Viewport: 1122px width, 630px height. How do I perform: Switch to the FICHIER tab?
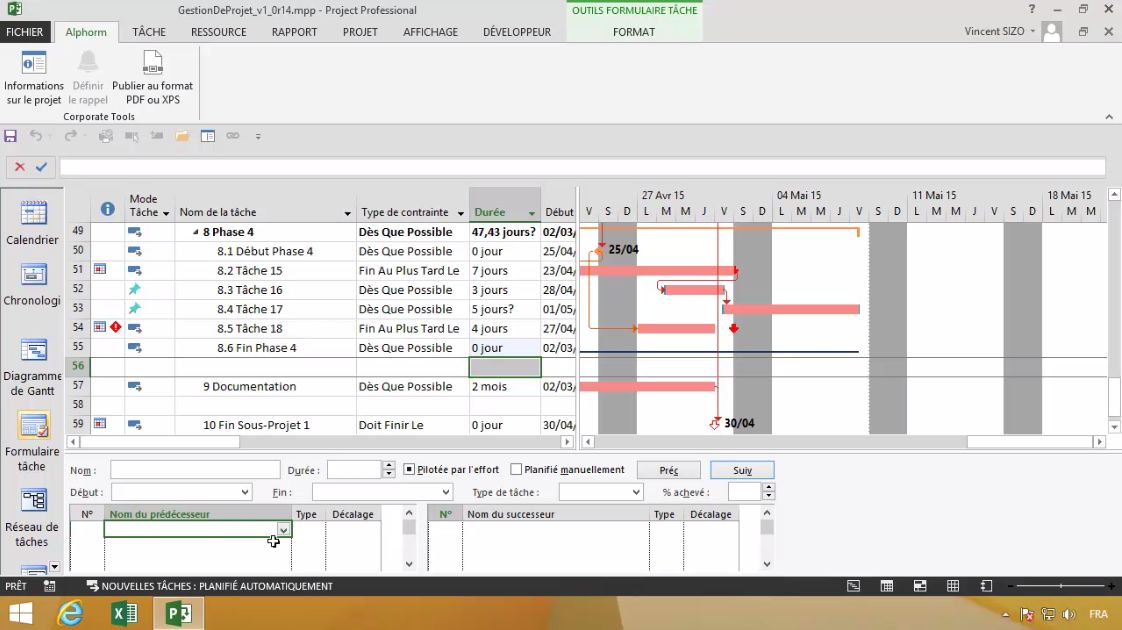pos(25,32)
